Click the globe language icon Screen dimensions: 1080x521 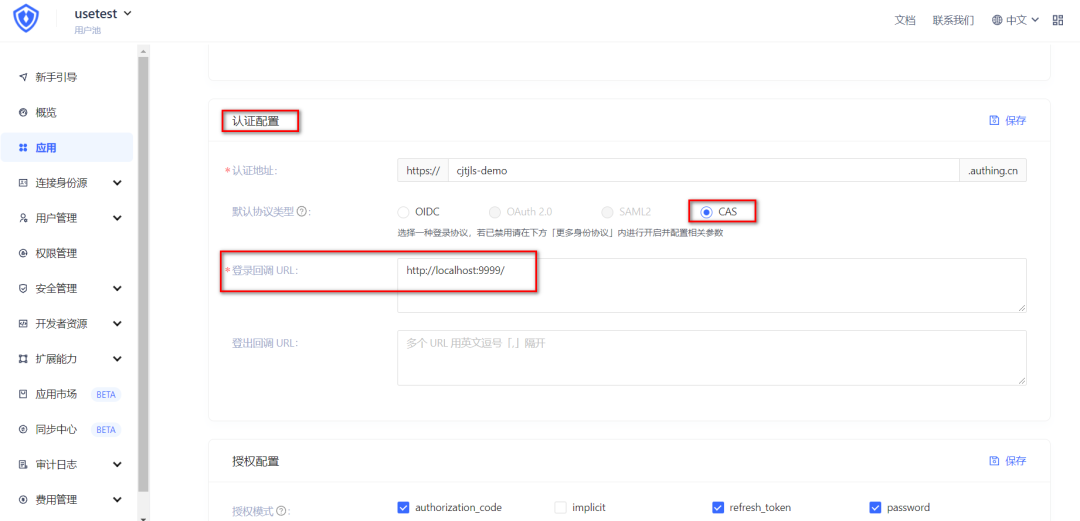[997, 20]
